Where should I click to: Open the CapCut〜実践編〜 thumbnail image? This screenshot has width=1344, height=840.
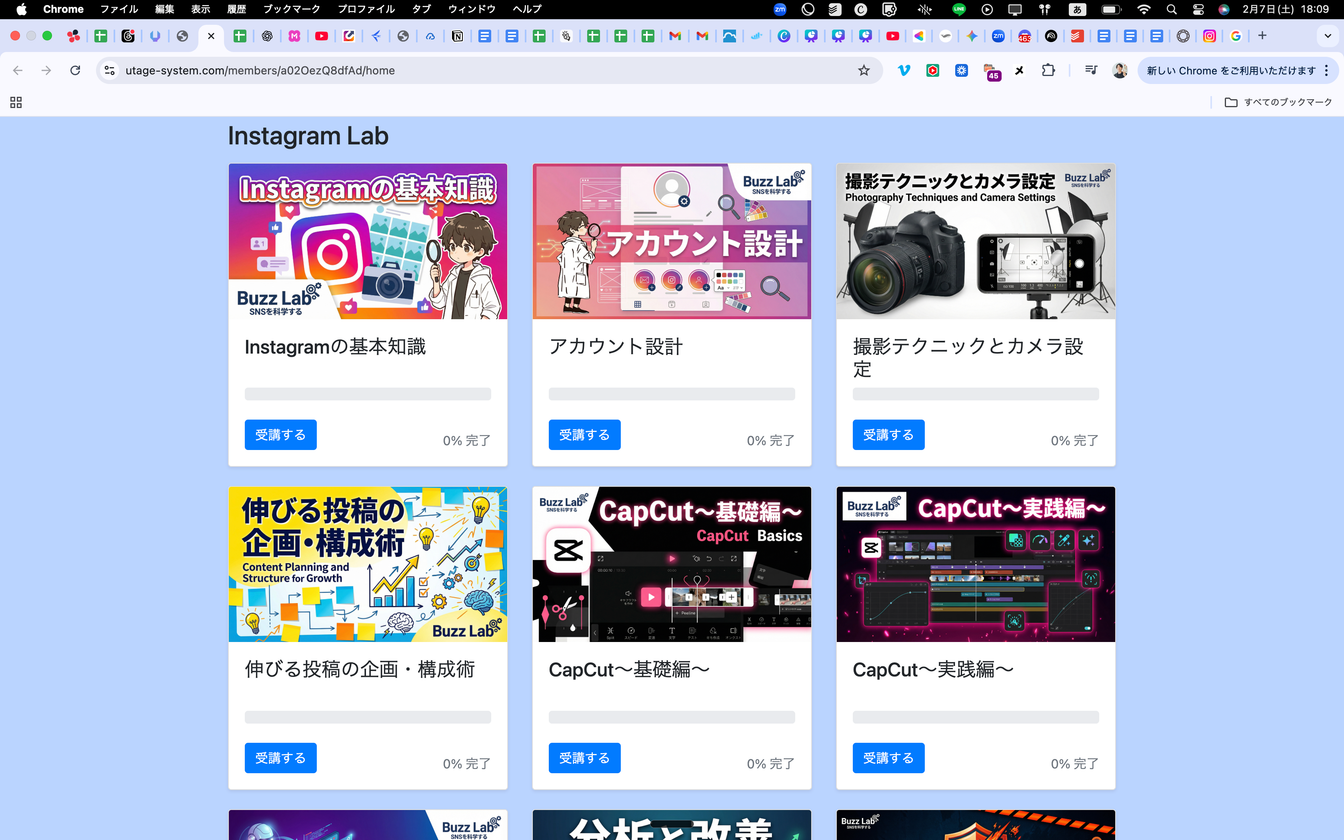click(976, 564)
